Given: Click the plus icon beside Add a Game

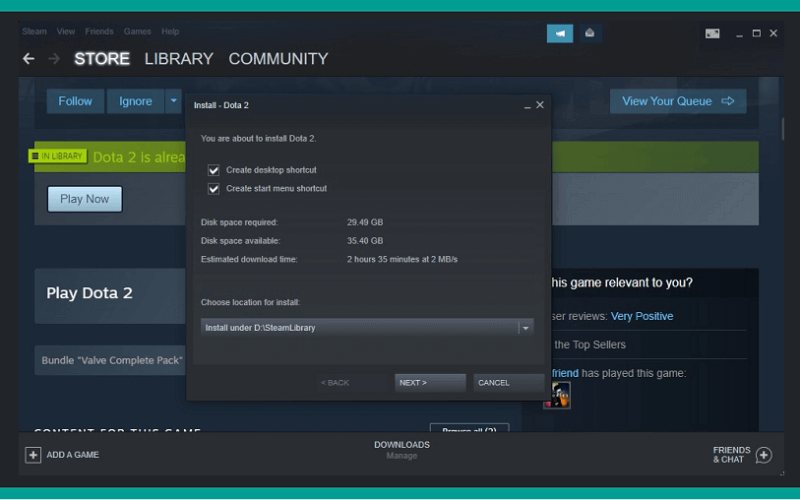Looking at the screenshot, I should (x=33, y=455).
